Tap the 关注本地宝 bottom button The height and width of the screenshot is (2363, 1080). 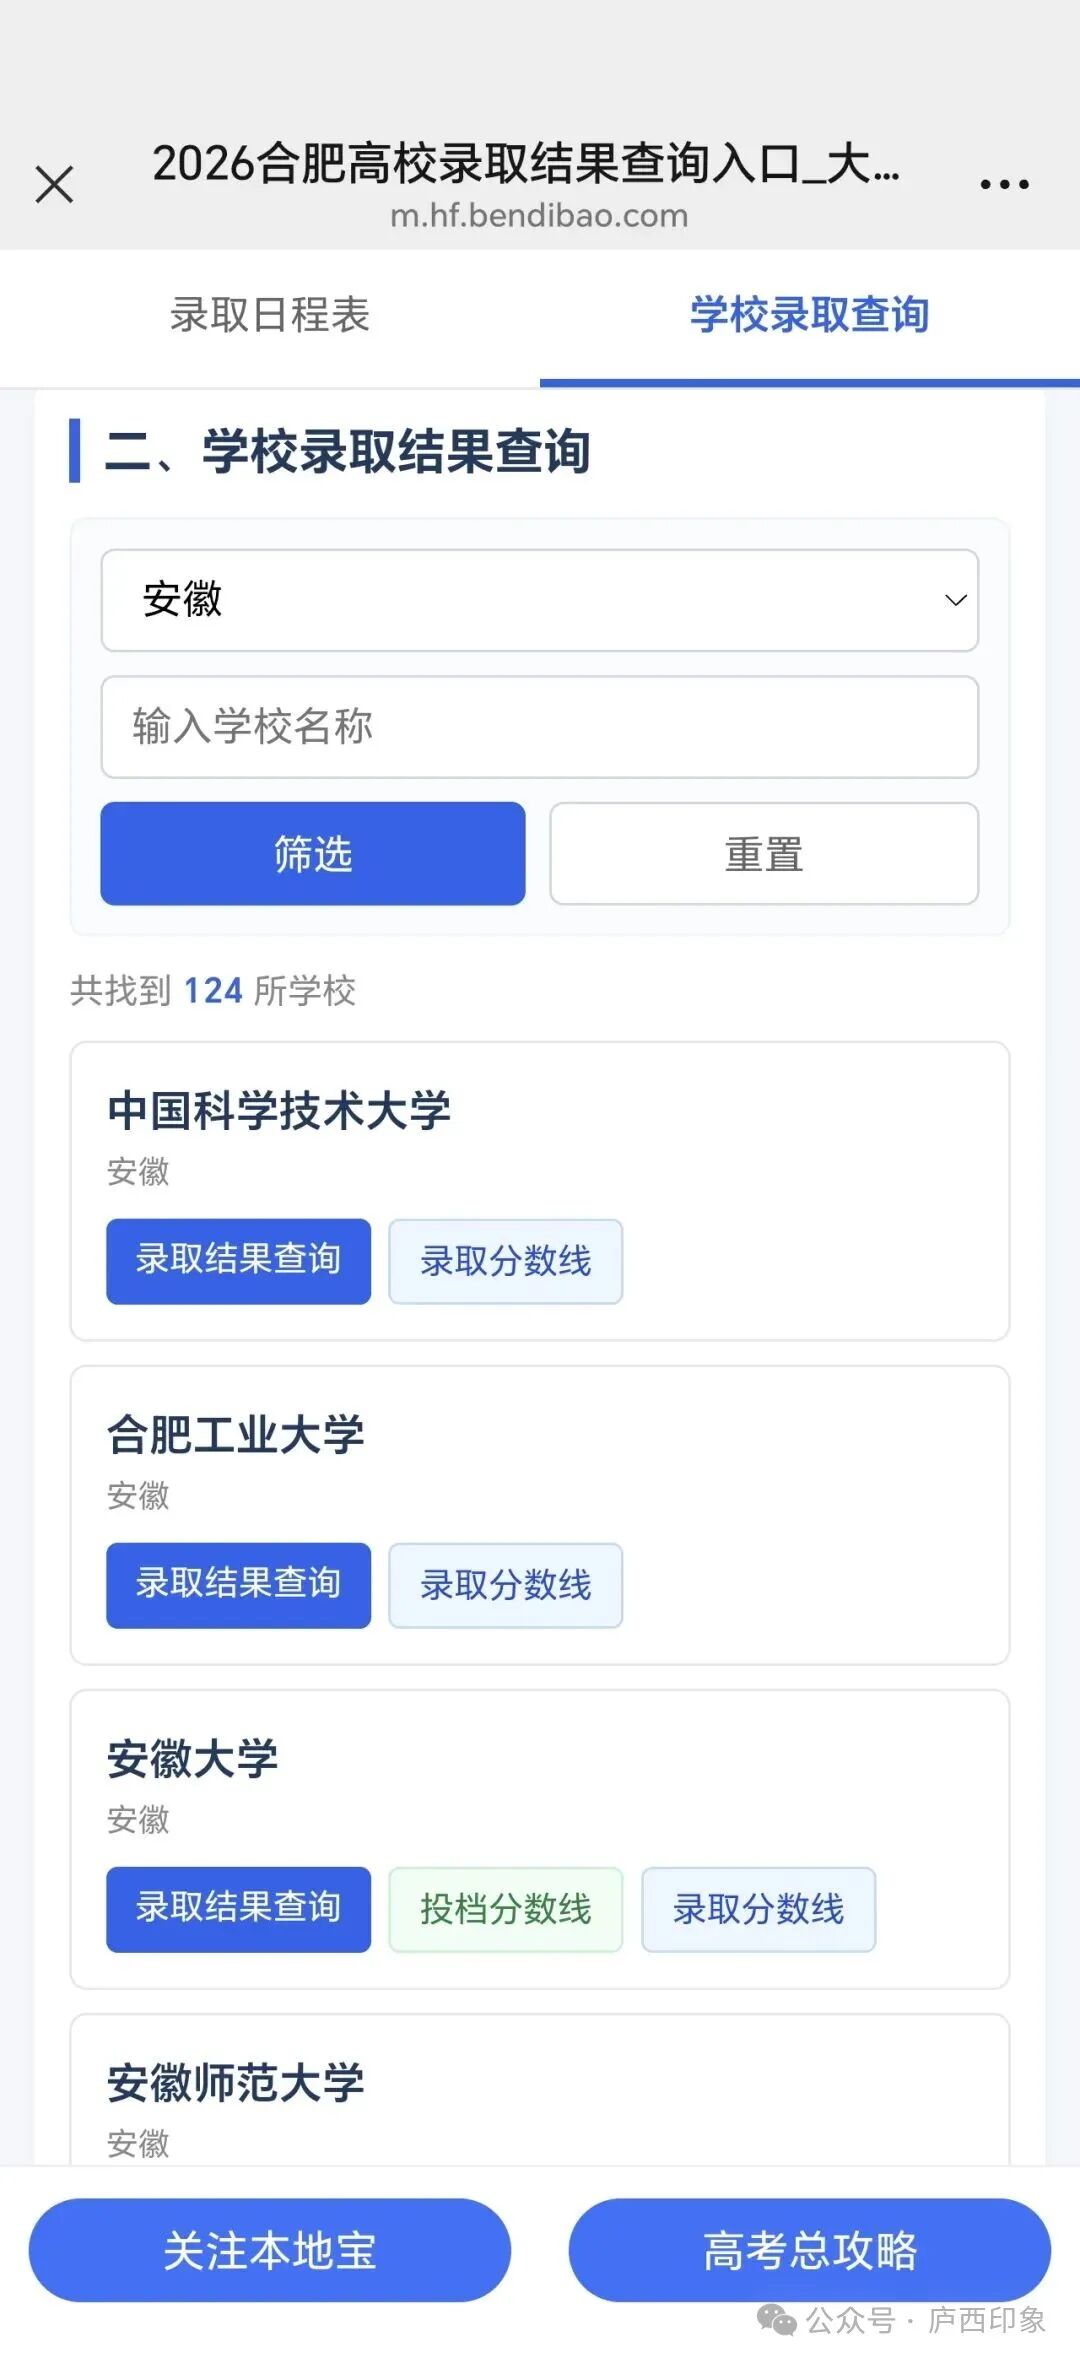(270, 2250)
